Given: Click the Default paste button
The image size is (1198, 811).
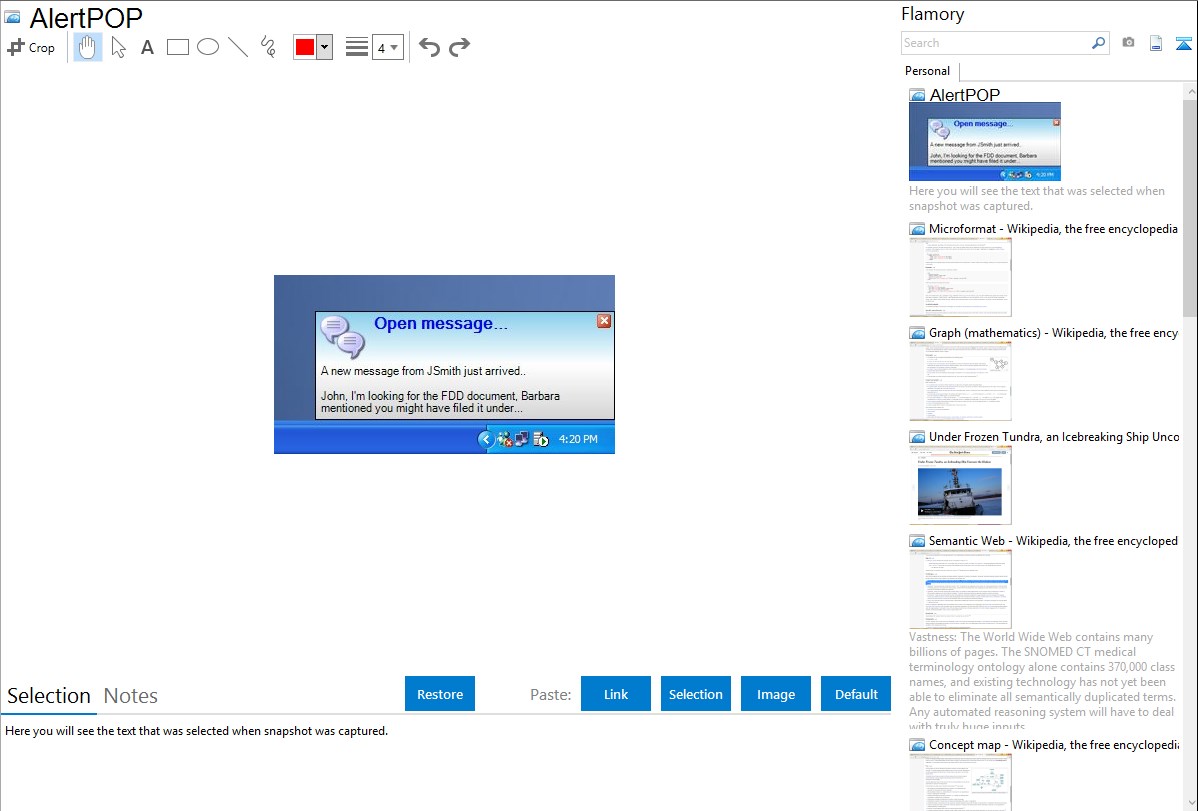Looking at the screenshot, I should (x=856, y=694).
